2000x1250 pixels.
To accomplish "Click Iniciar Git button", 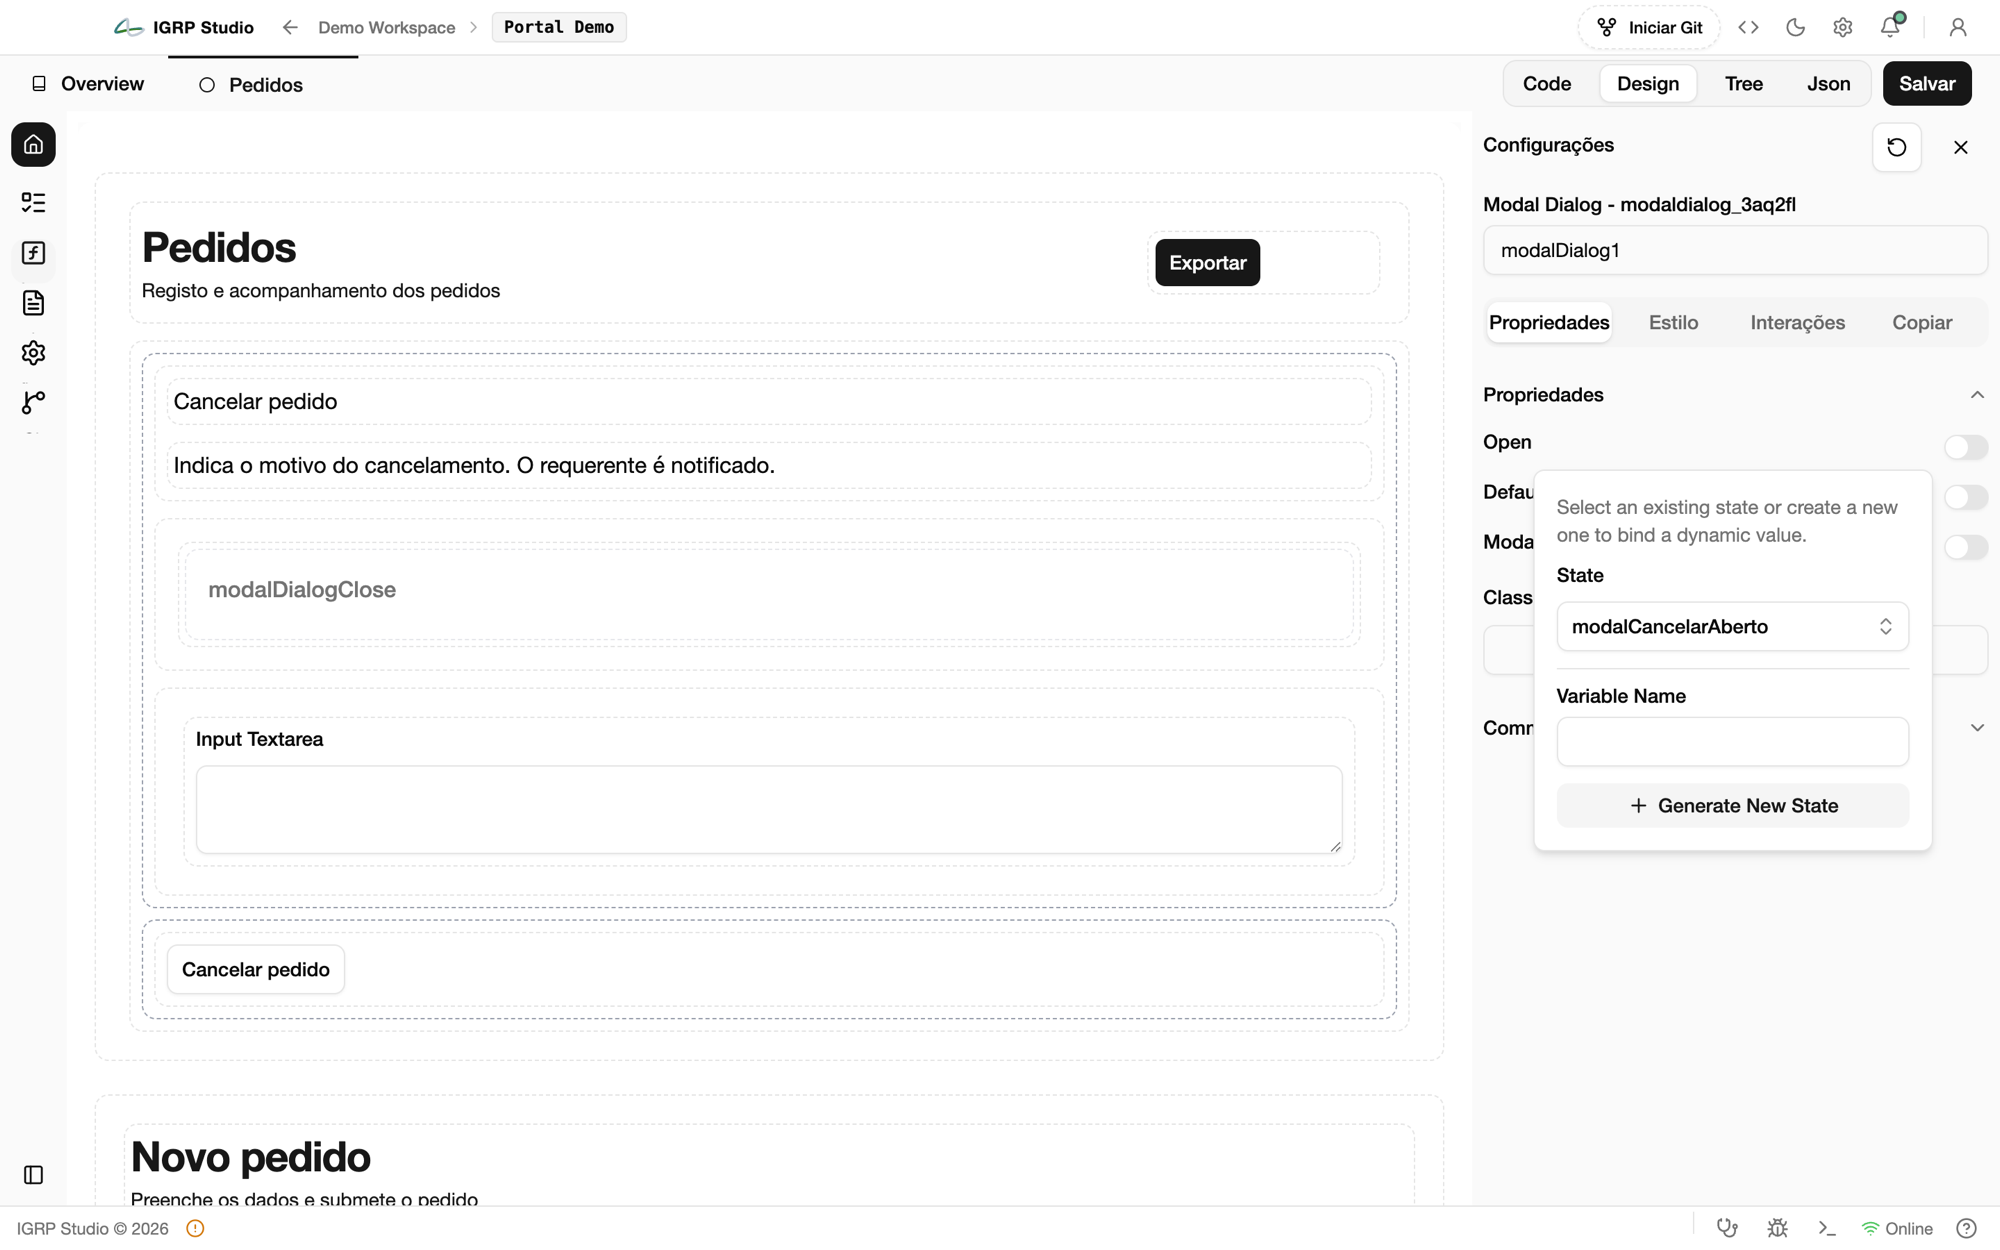I will (1649, 27).
